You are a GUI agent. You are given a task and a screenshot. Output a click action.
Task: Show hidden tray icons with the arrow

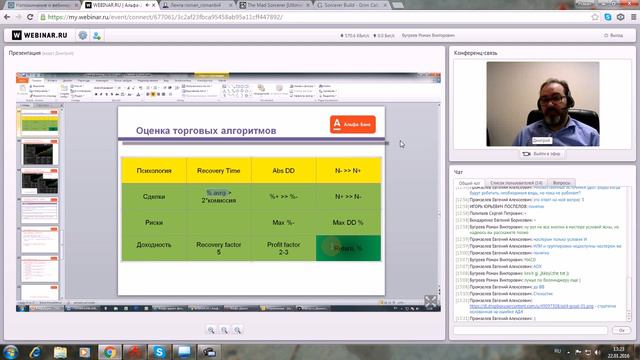[569, 352]
